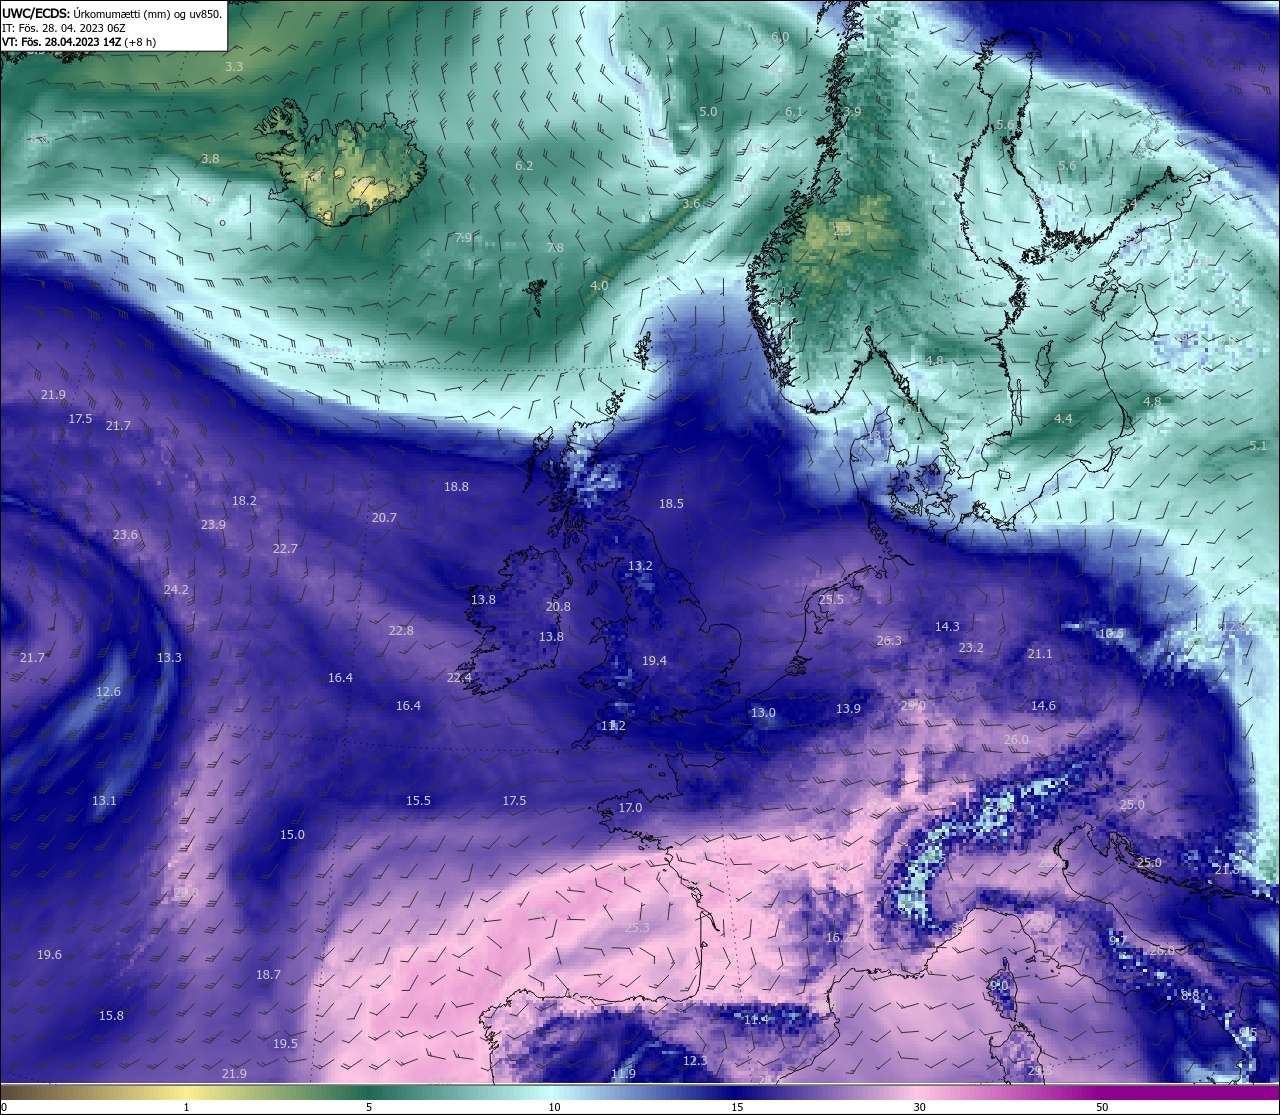Click the 13.1 value label
Screen dimensions: 1280x1115
tap(104, 801)
